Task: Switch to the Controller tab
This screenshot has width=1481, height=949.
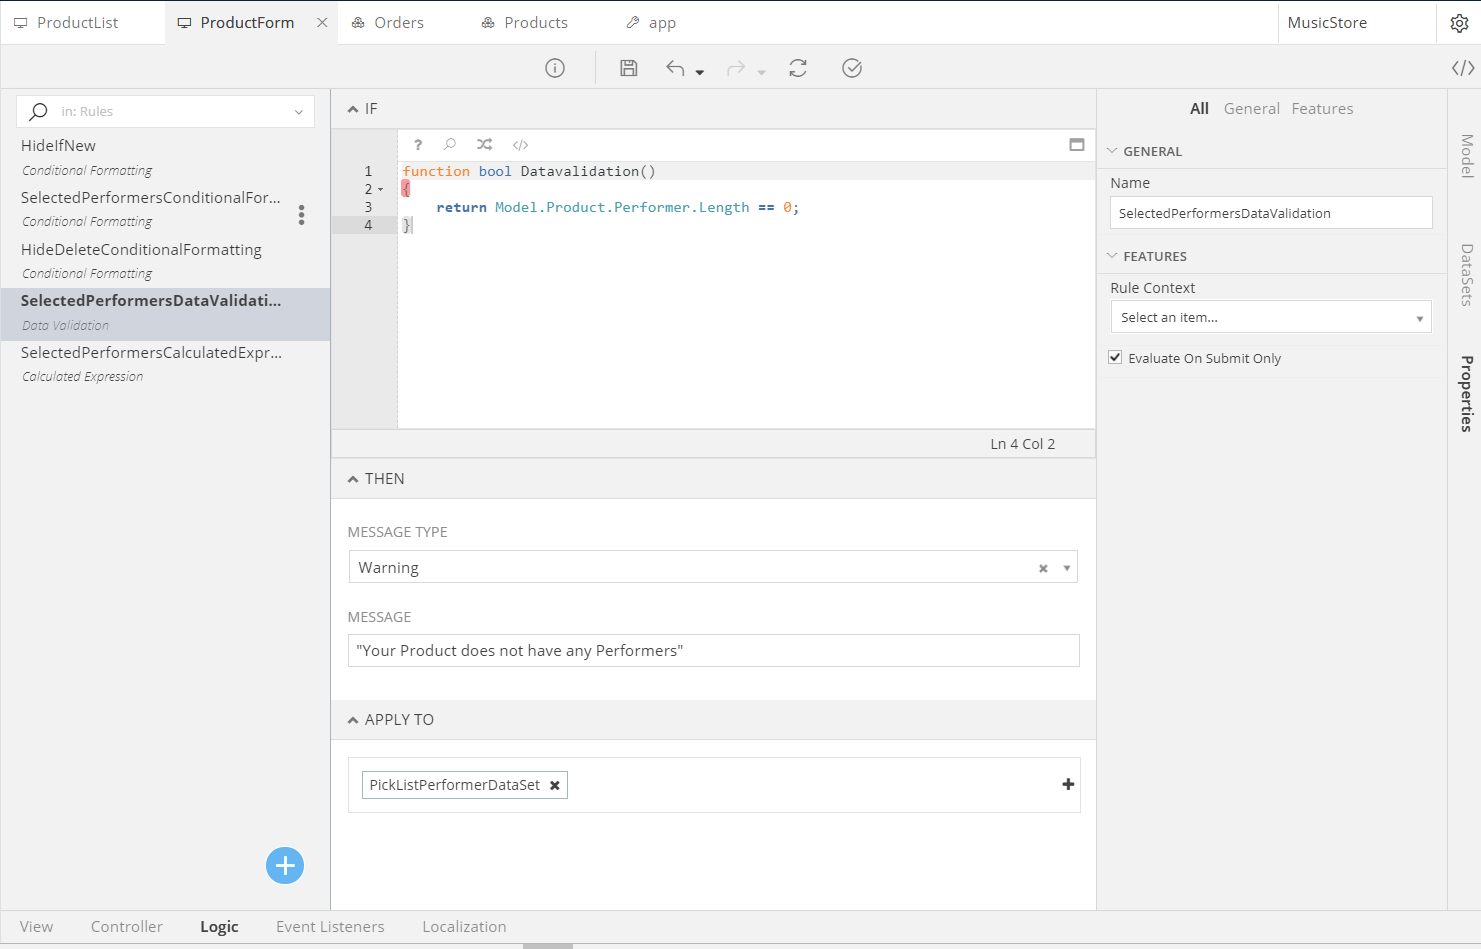Action: (126, 927)
